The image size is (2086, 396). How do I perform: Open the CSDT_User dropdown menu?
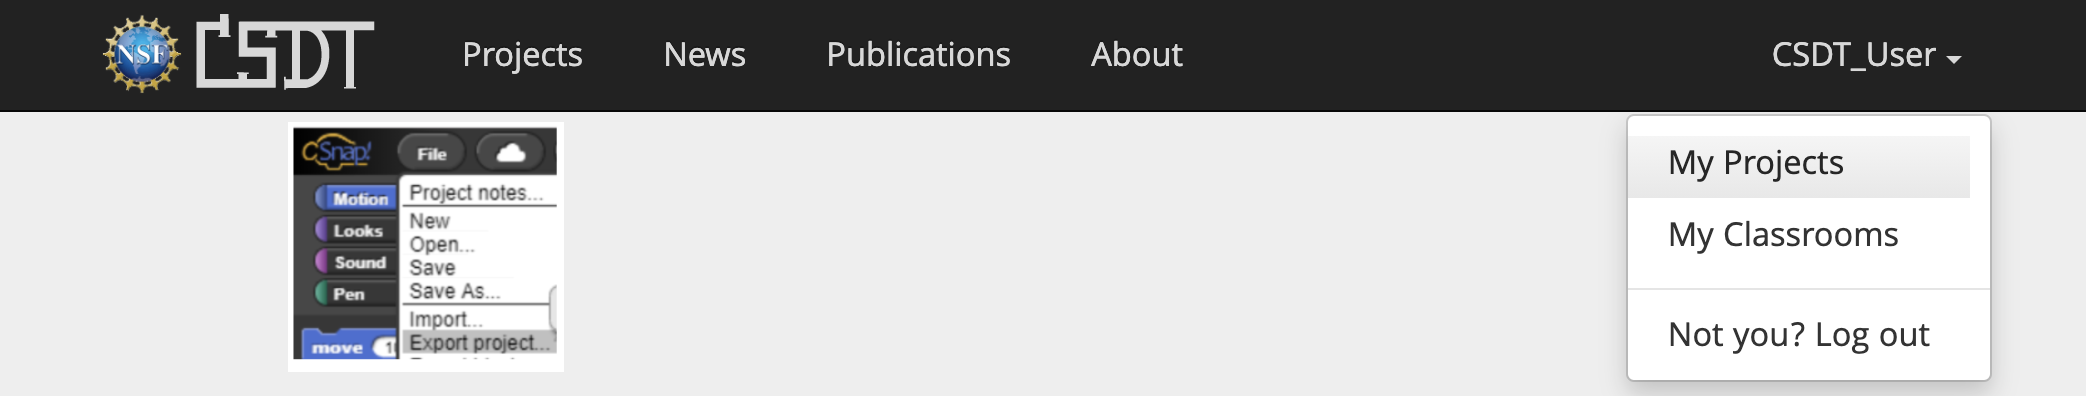point(1866,55)
